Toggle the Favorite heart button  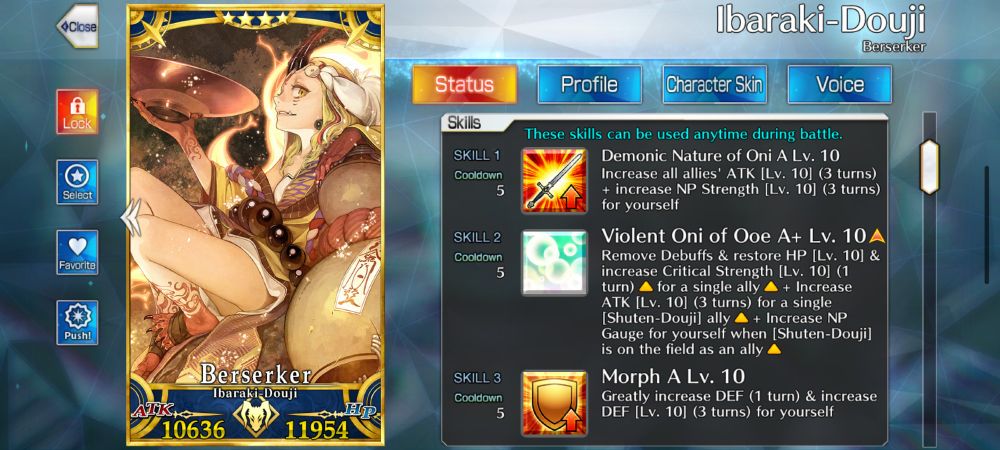pyautogui.click(x=77, y=252)
